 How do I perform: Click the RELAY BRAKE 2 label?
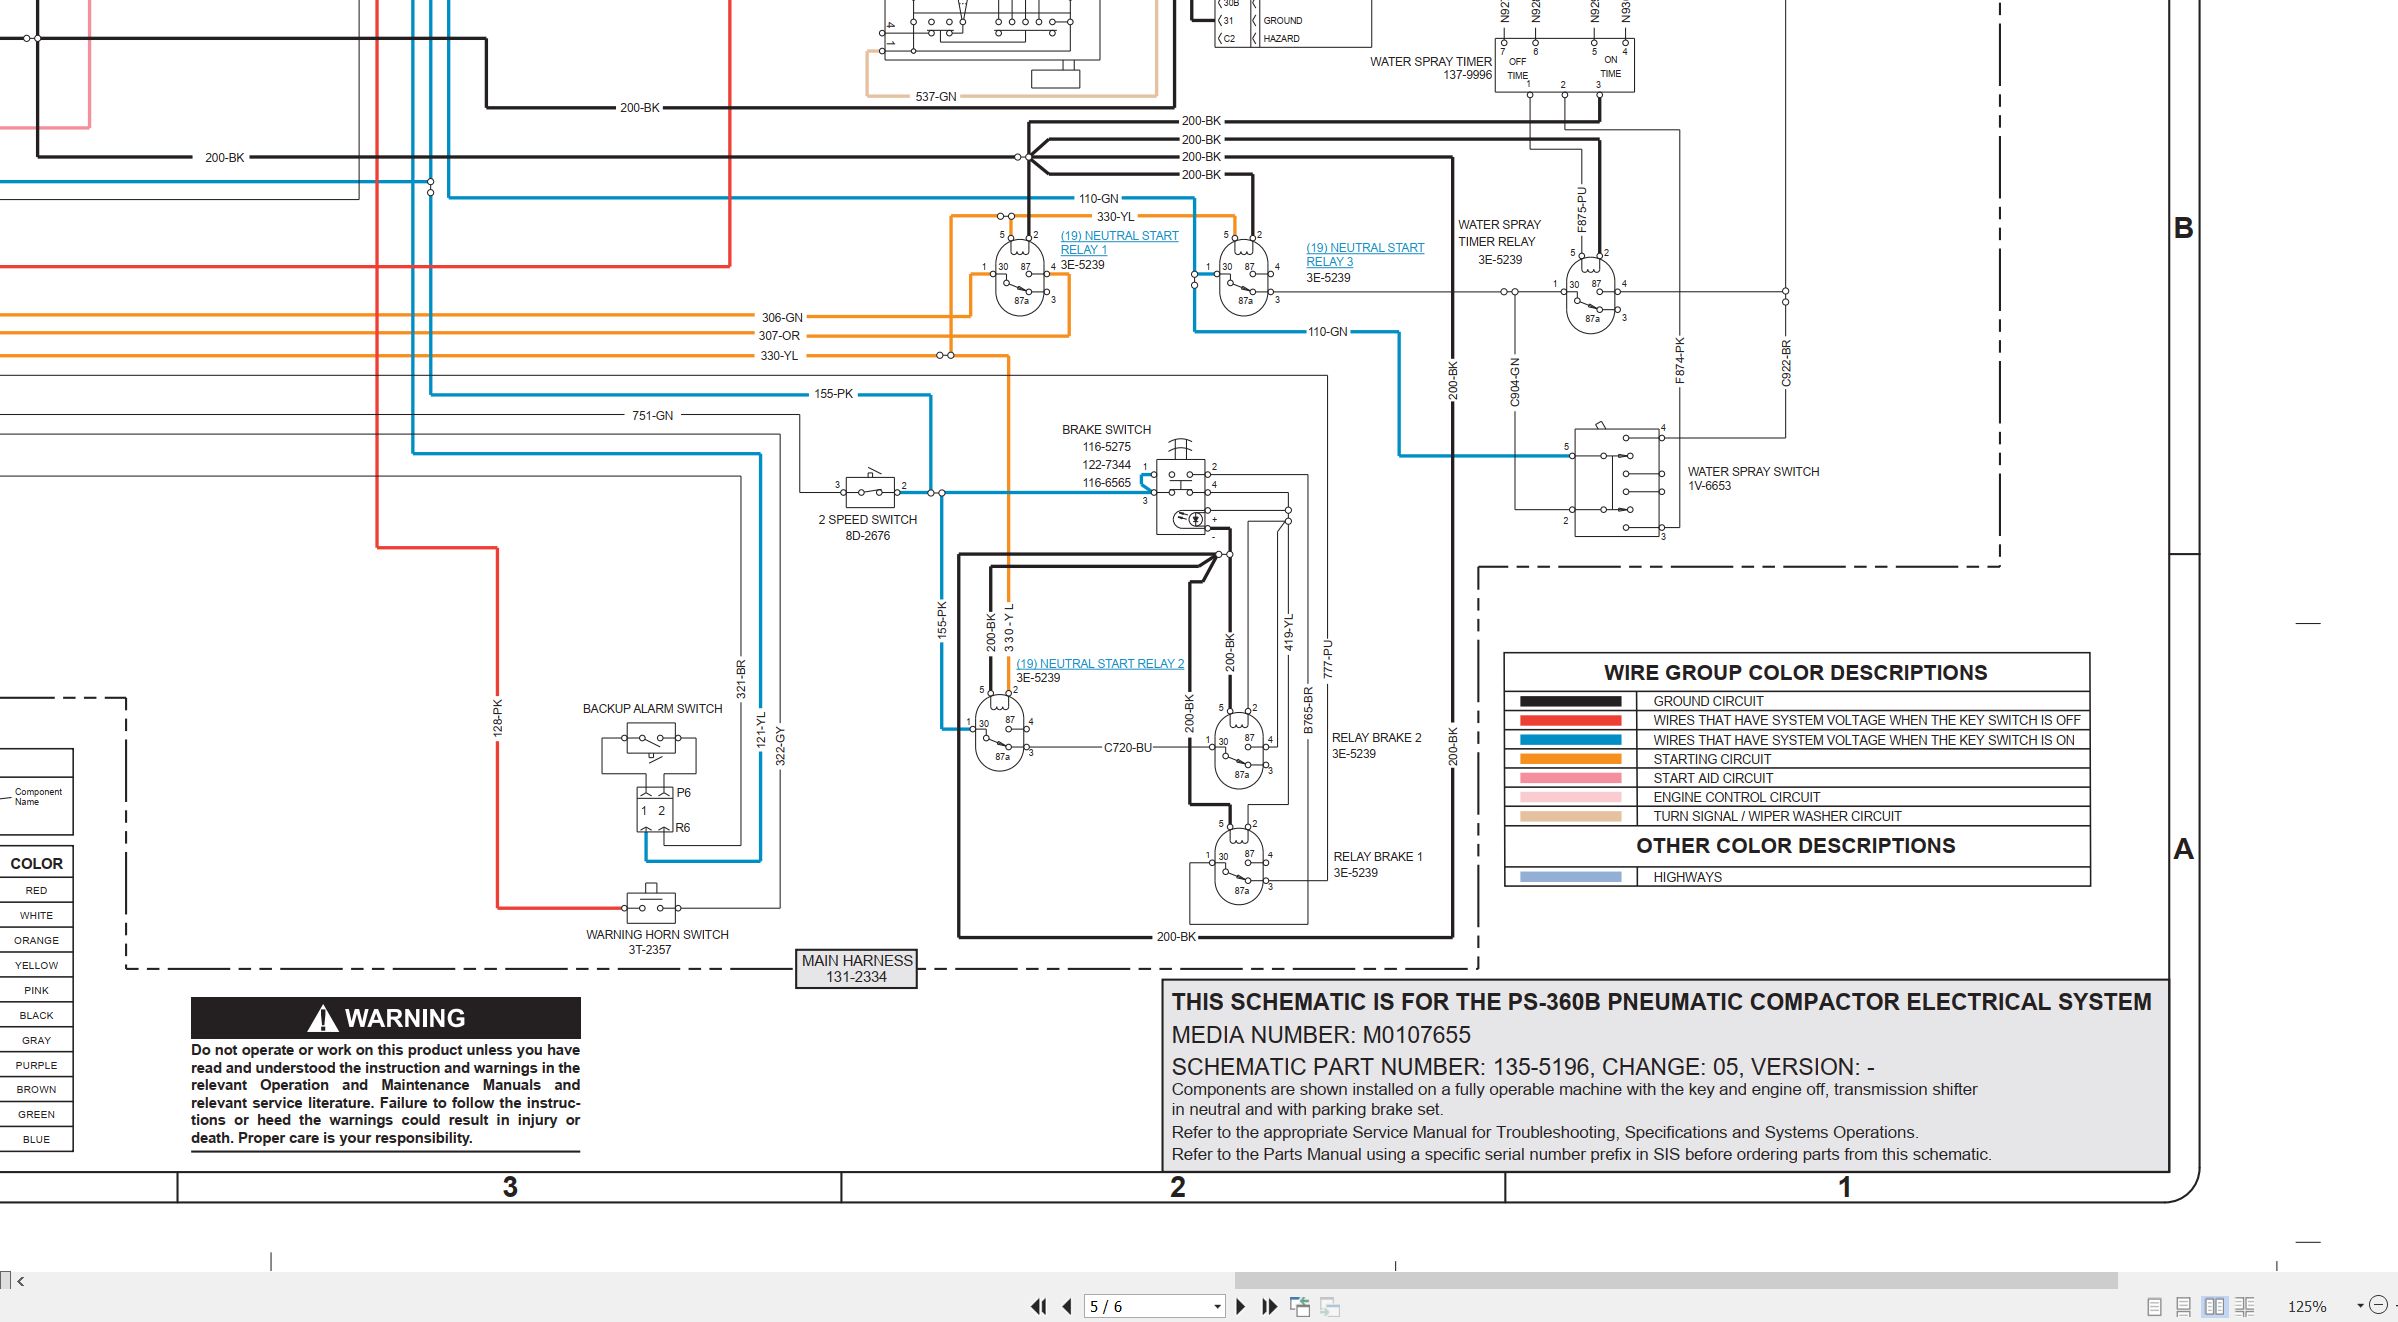click(x=1376, y=738)
